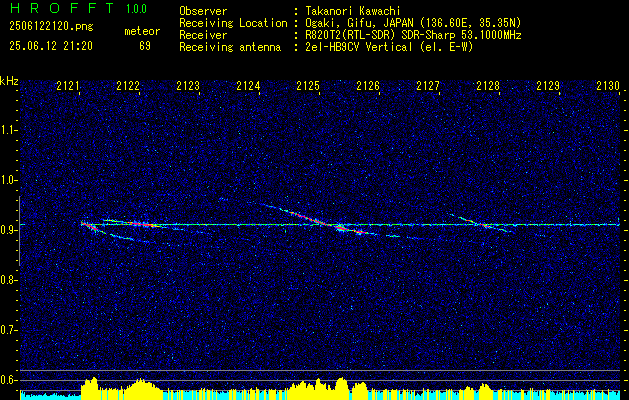Click the 2126 time marker
This screenshot has width=629, height=400.
point(368,86)
